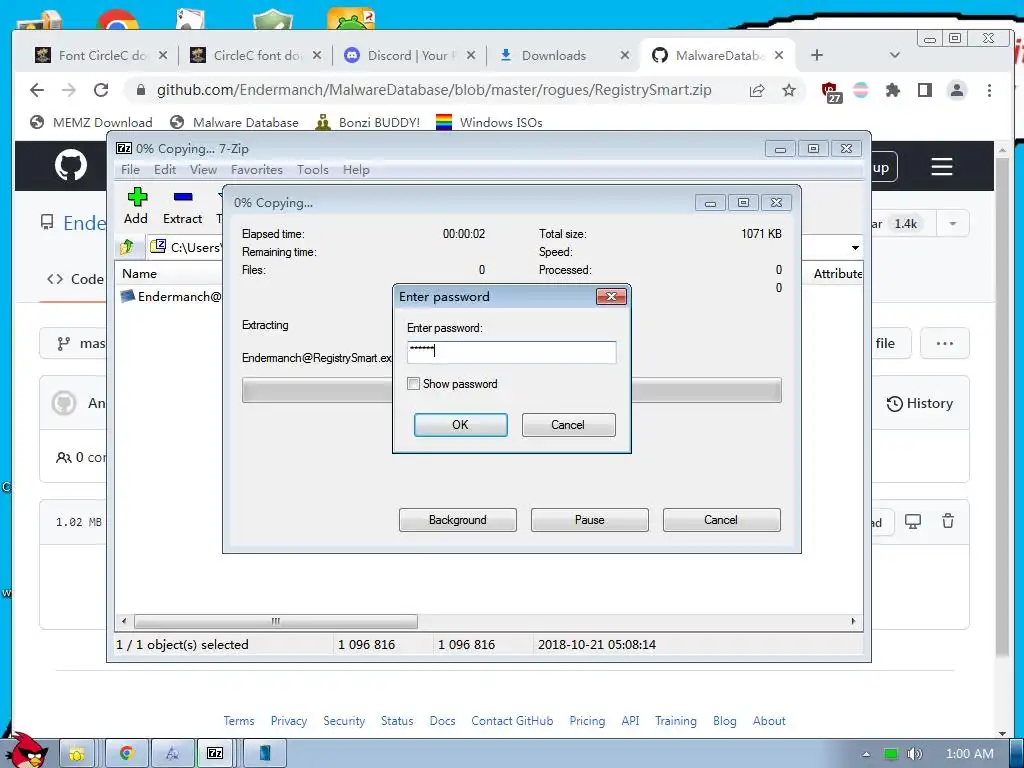
Task: Open the 7-Zip Help menu
Action: click(x=356, y=170)
